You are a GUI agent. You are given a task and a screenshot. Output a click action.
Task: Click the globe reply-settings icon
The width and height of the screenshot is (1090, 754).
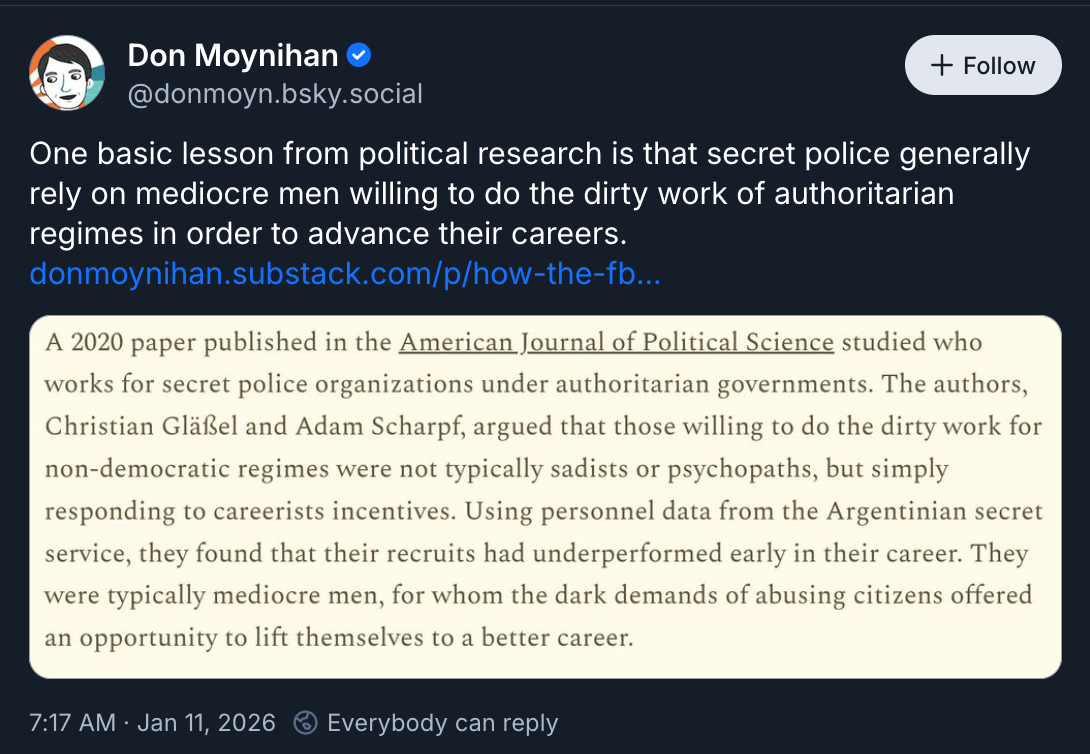pos(306,722)
